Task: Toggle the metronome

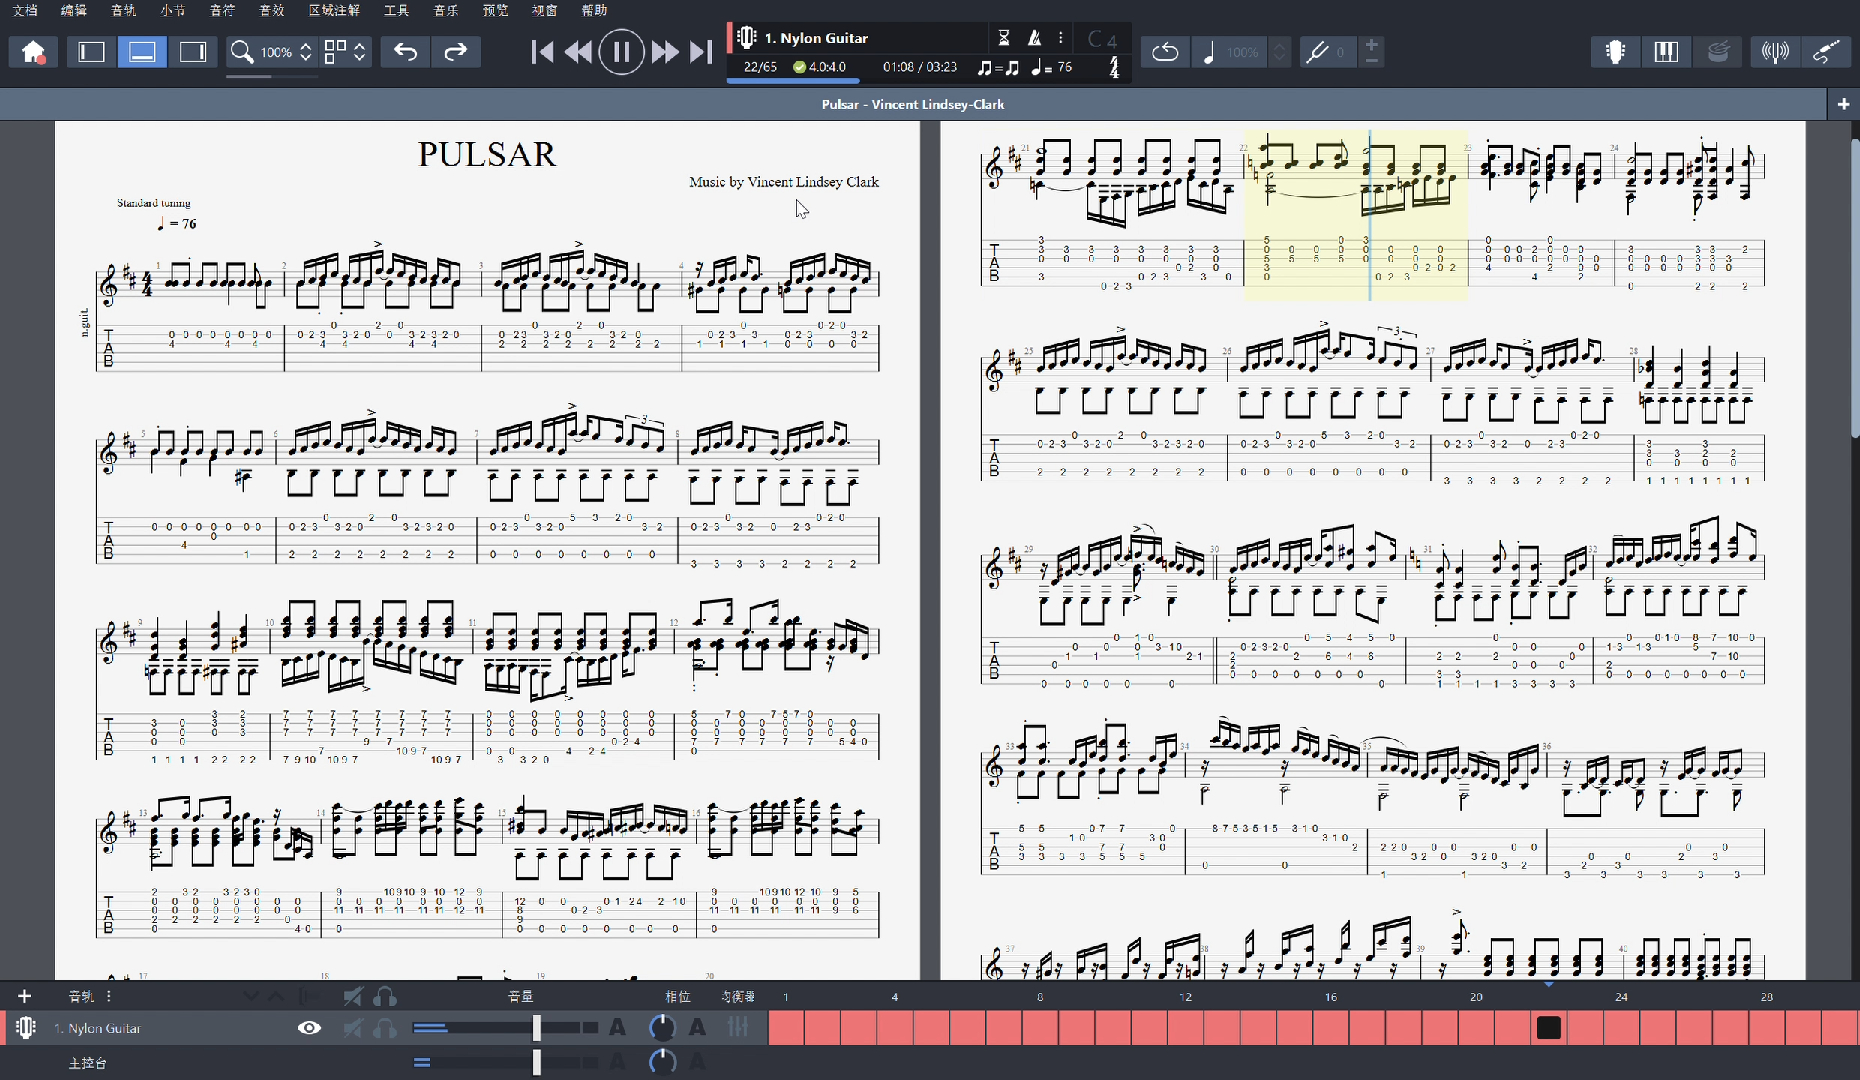Action: (1035, 38)
